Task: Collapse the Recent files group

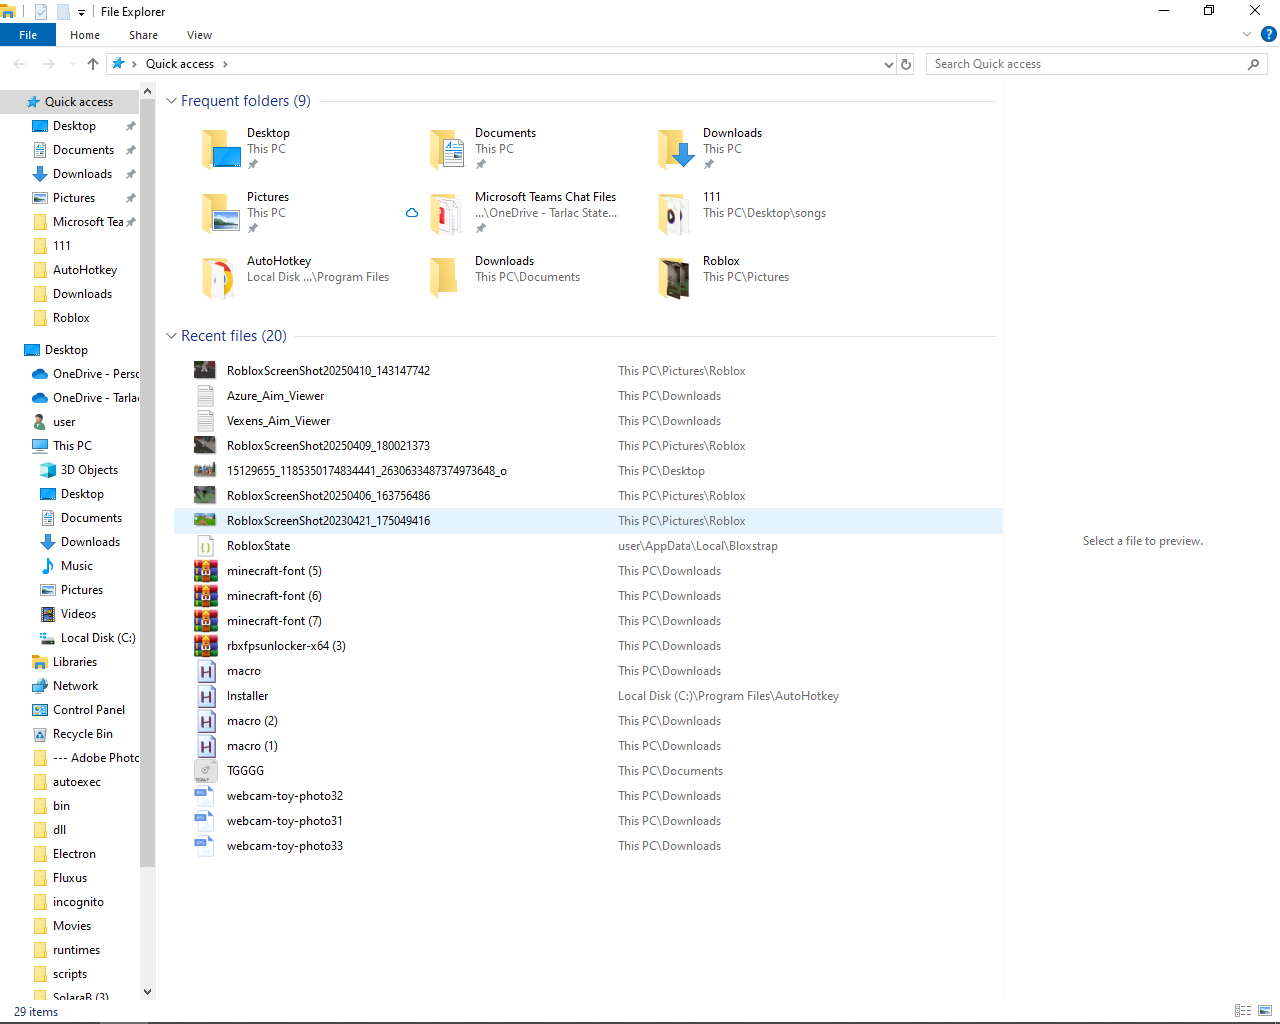Action: (x=171, y=336)
